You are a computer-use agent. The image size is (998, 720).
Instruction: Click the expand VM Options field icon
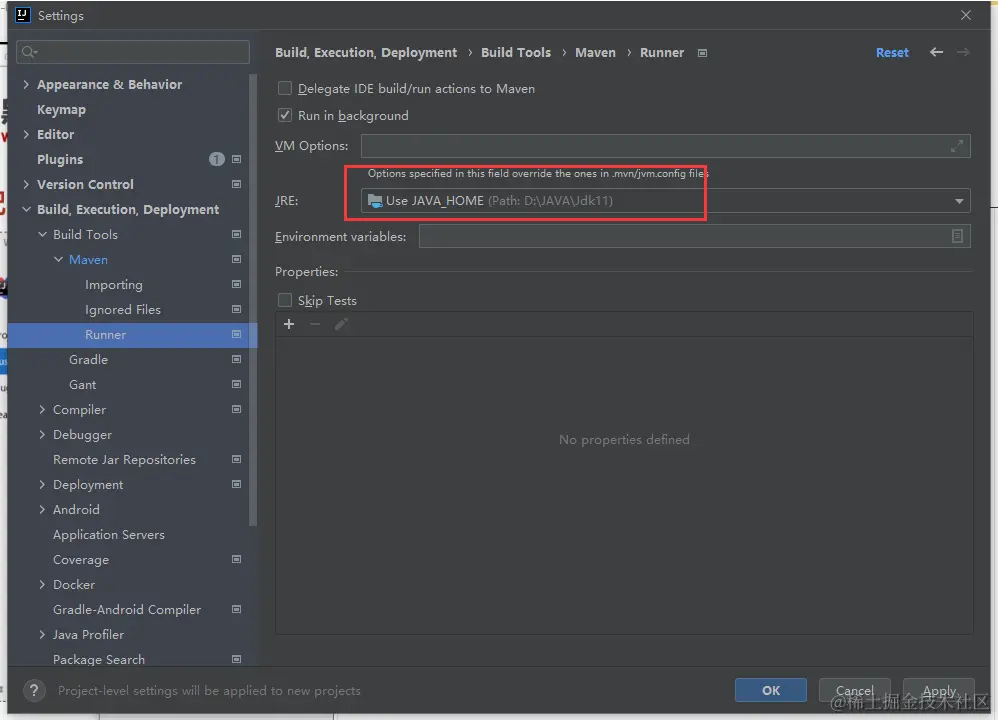click(957, 146)
